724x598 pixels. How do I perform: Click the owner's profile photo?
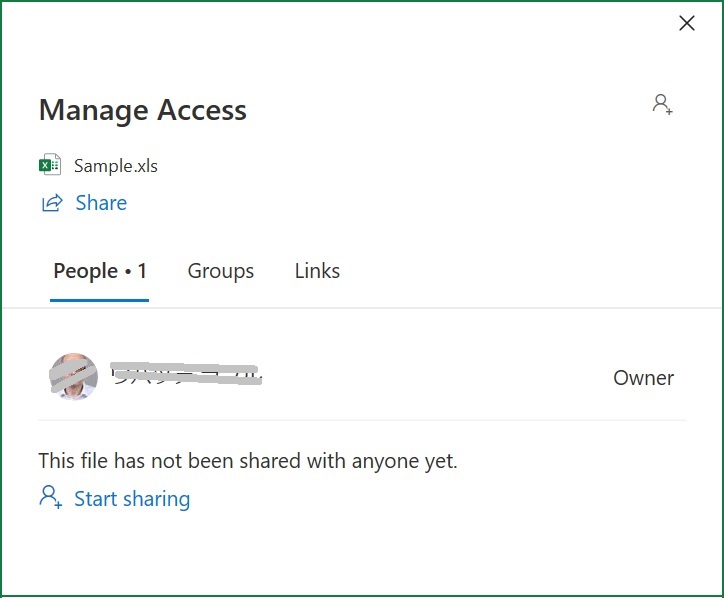(x=73, y=377)
